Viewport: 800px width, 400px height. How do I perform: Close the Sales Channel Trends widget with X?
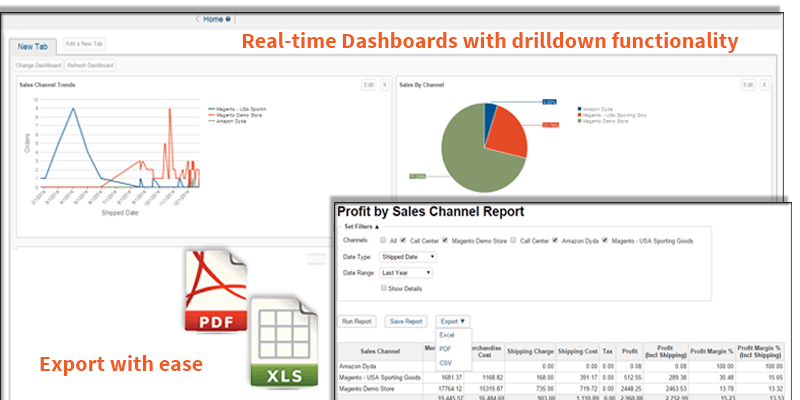pyautogui.click(x=384, y=85)
